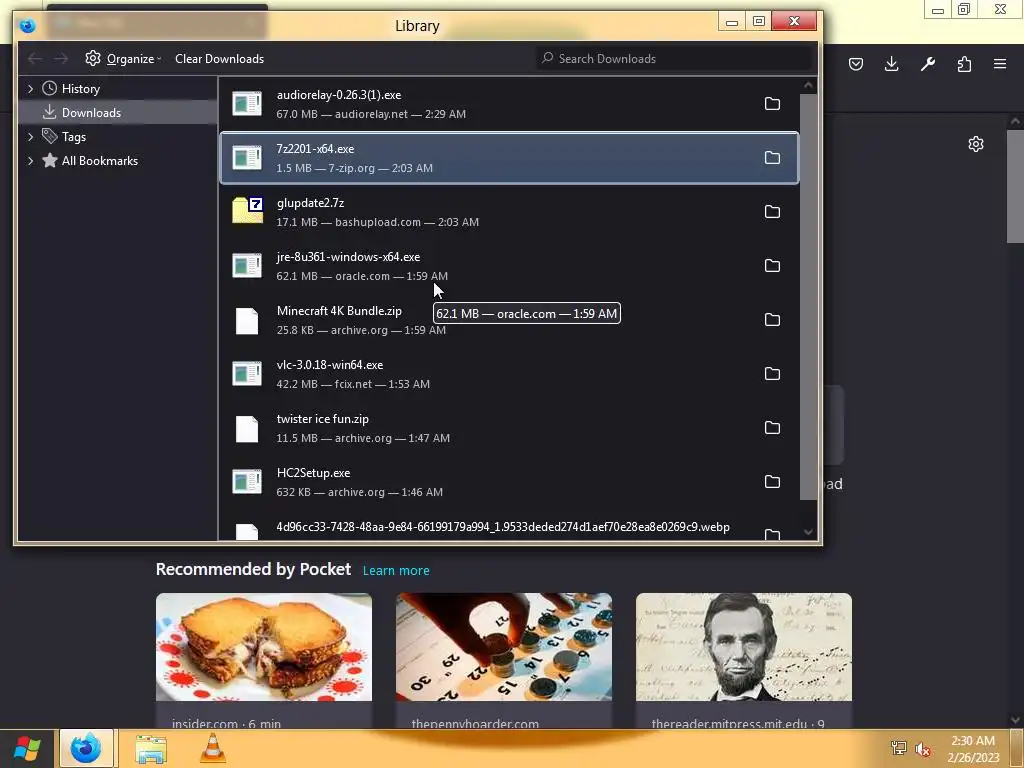The width and height of the screenshot is (1024, 768).
Task: Open new tab page settings gear
Action: coord(976,144)
